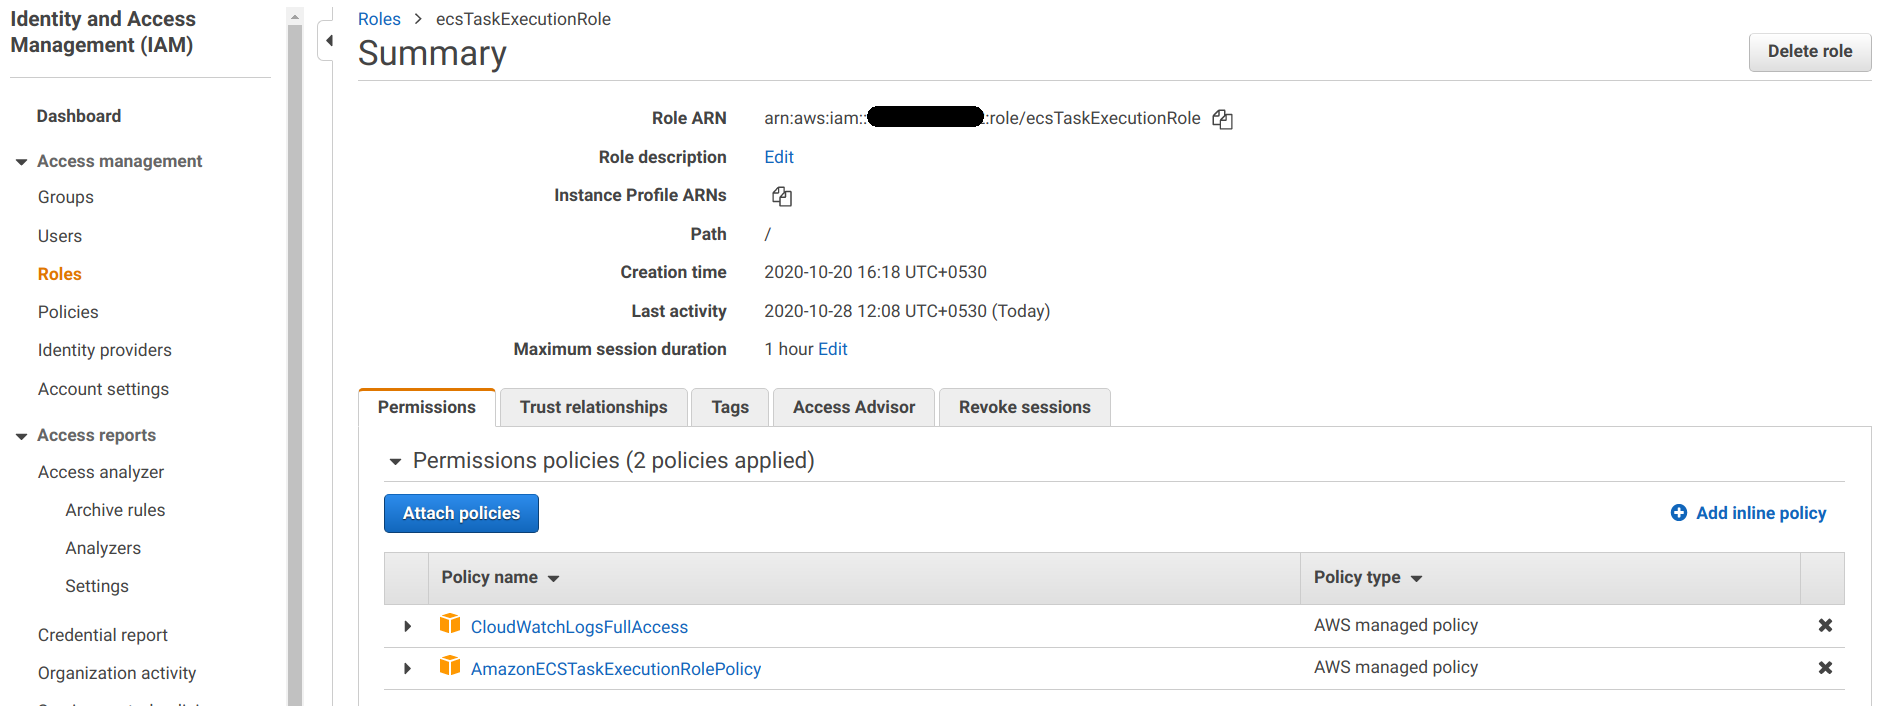Sort the table by Policy name
This screenshot has width=1882, height=706.
tap(500, 578)
